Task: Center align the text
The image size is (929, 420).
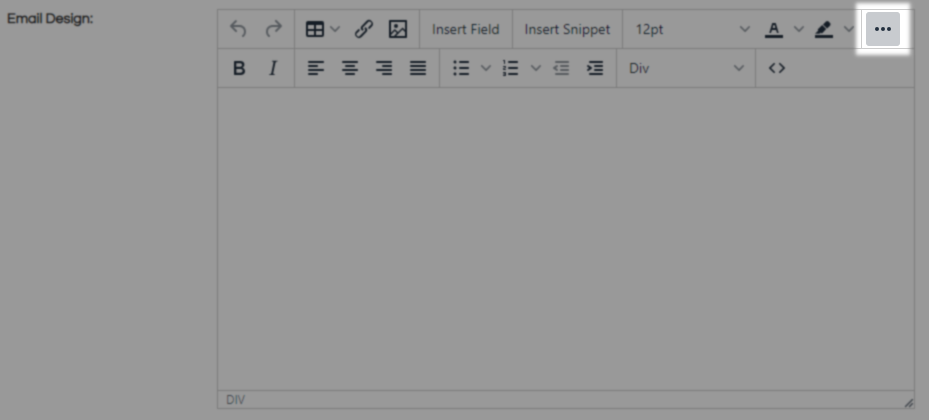Action: (350, 68)
